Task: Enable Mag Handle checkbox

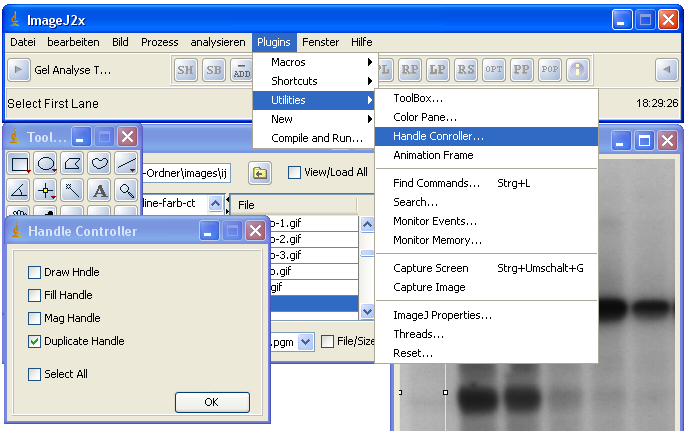Action: [34, 318]
